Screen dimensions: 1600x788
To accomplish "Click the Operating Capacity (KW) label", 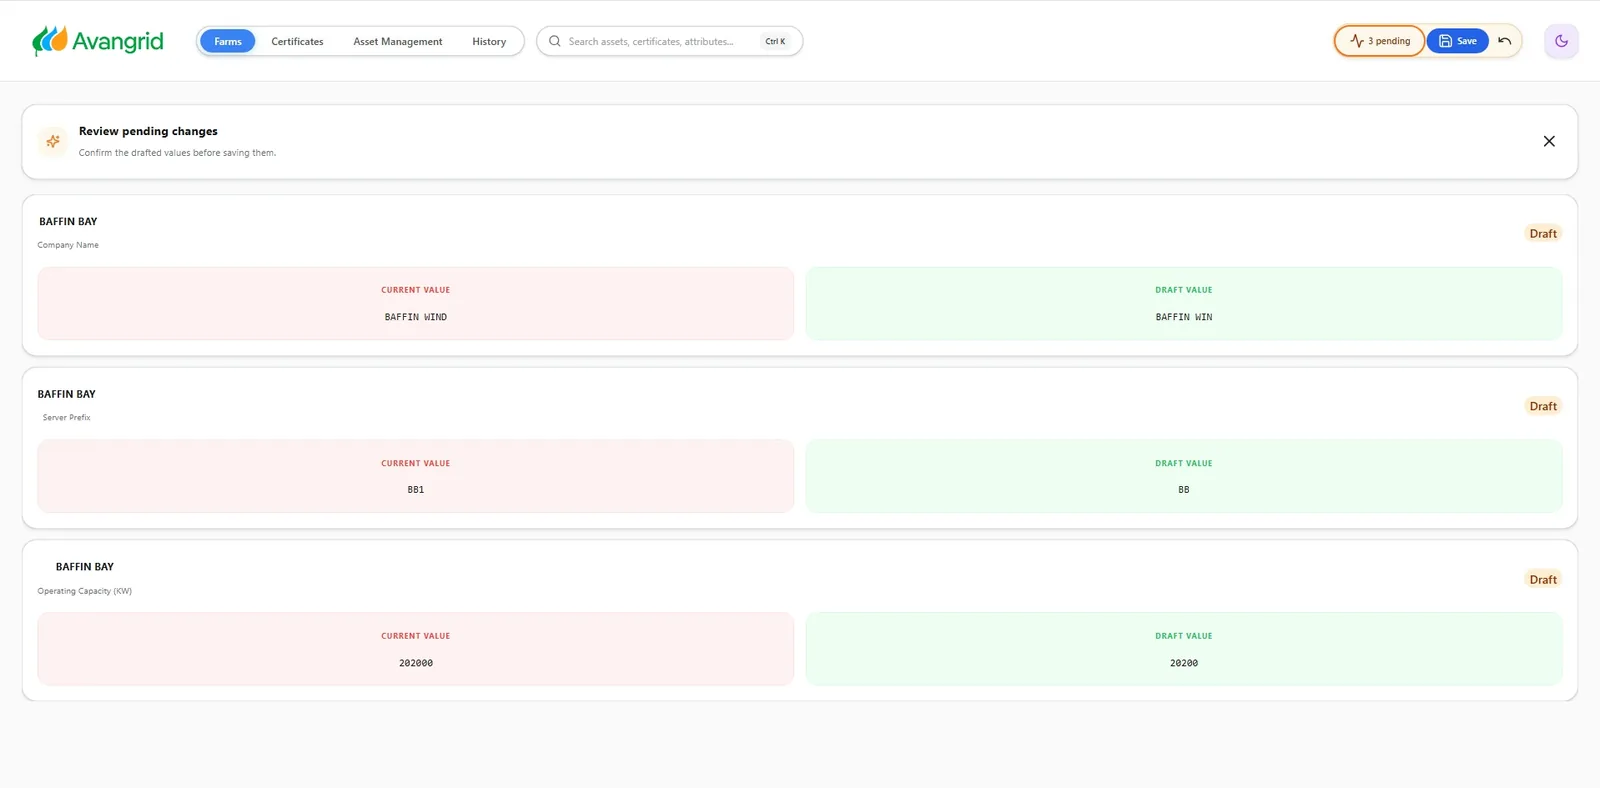I will [x=85, y=591].
